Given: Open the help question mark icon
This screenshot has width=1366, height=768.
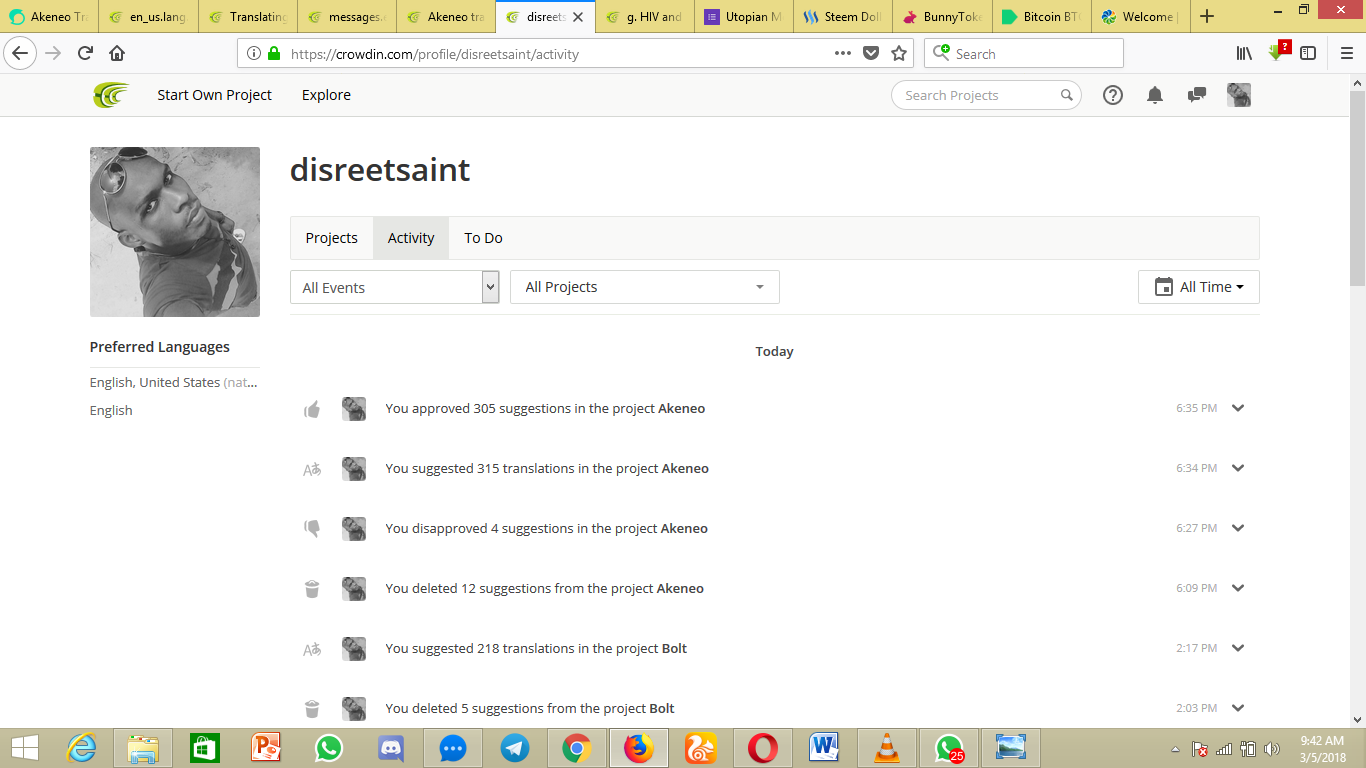Looking at the screenshot, I should pos(1113,95).
